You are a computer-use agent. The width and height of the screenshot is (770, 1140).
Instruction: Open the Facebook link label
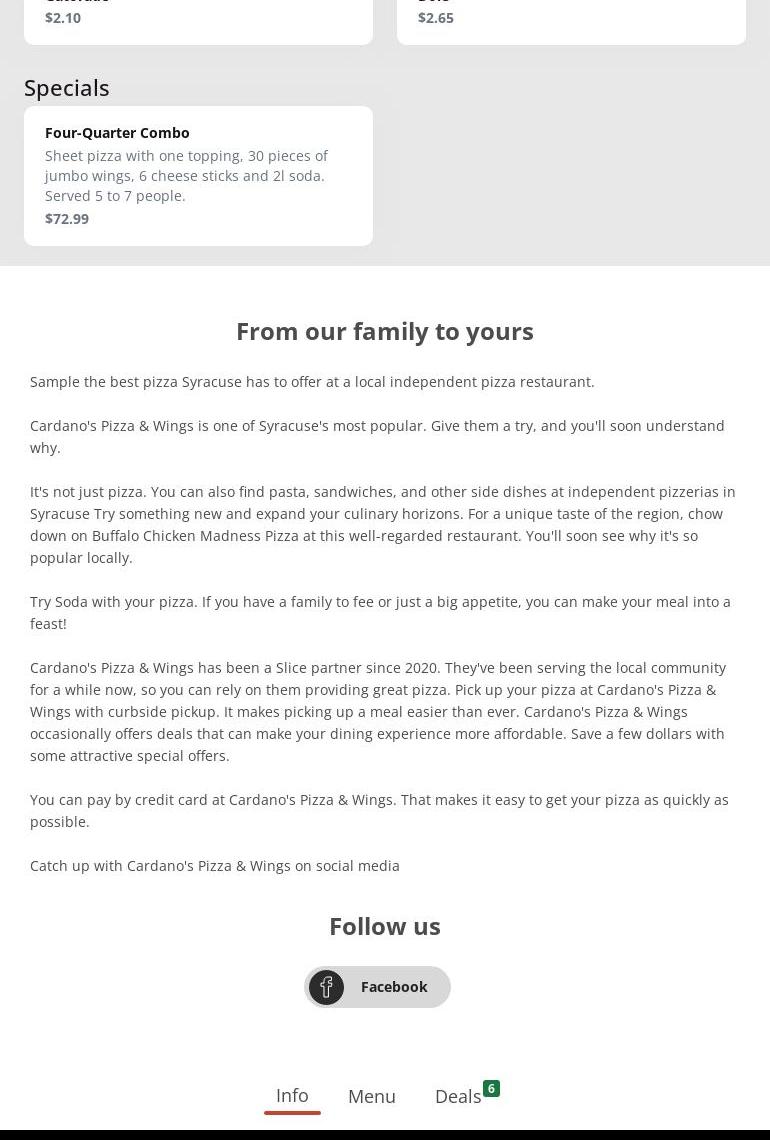tap(394, 987)
